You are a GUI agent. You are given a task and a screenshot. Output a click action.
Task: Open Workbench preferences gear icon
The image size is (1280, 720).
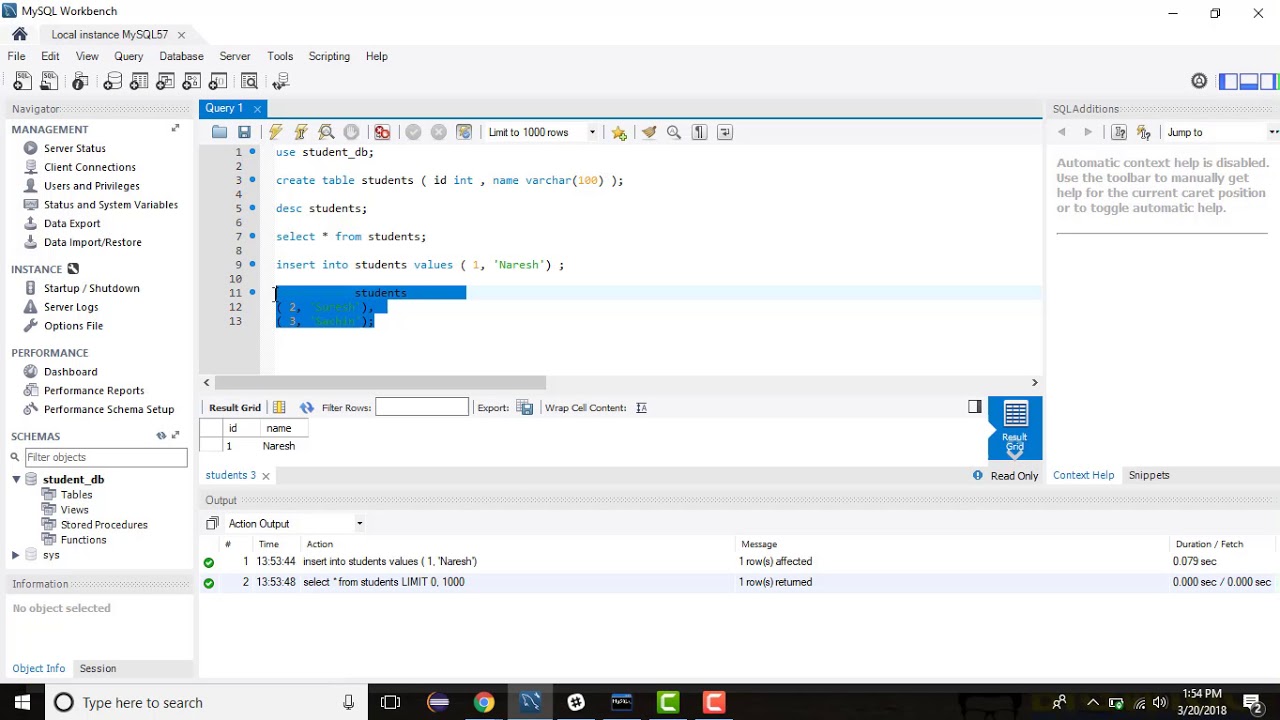click(1199, 81)
